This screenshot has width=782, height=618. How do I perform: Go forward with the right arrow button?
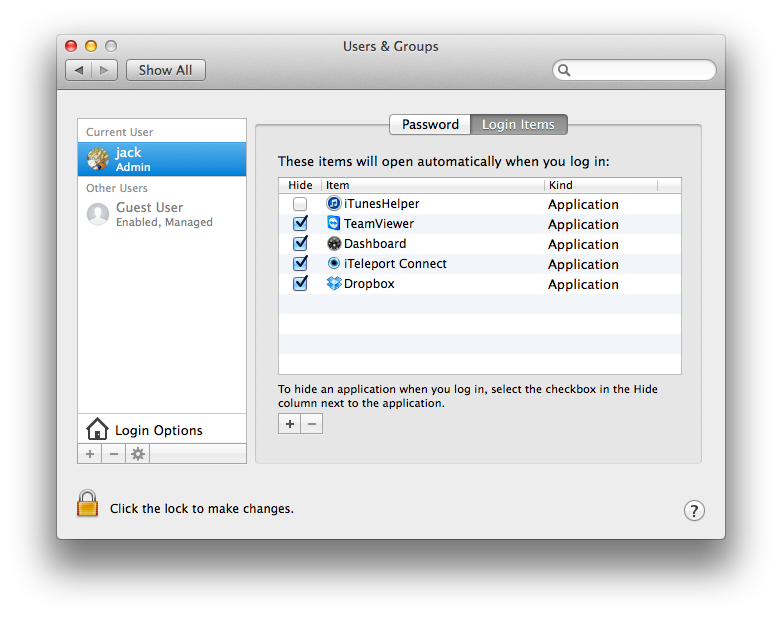[x=104, y=70]
